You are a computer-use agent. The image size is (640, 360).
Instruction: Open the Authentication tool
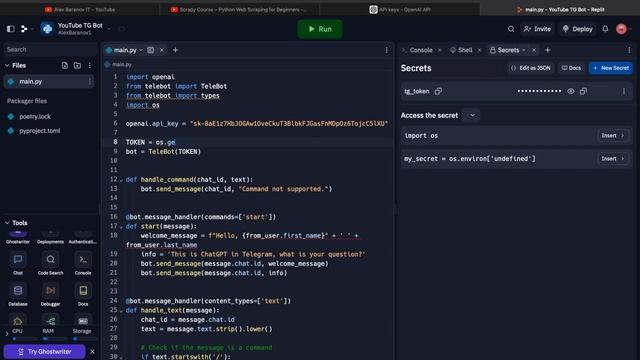83,238
